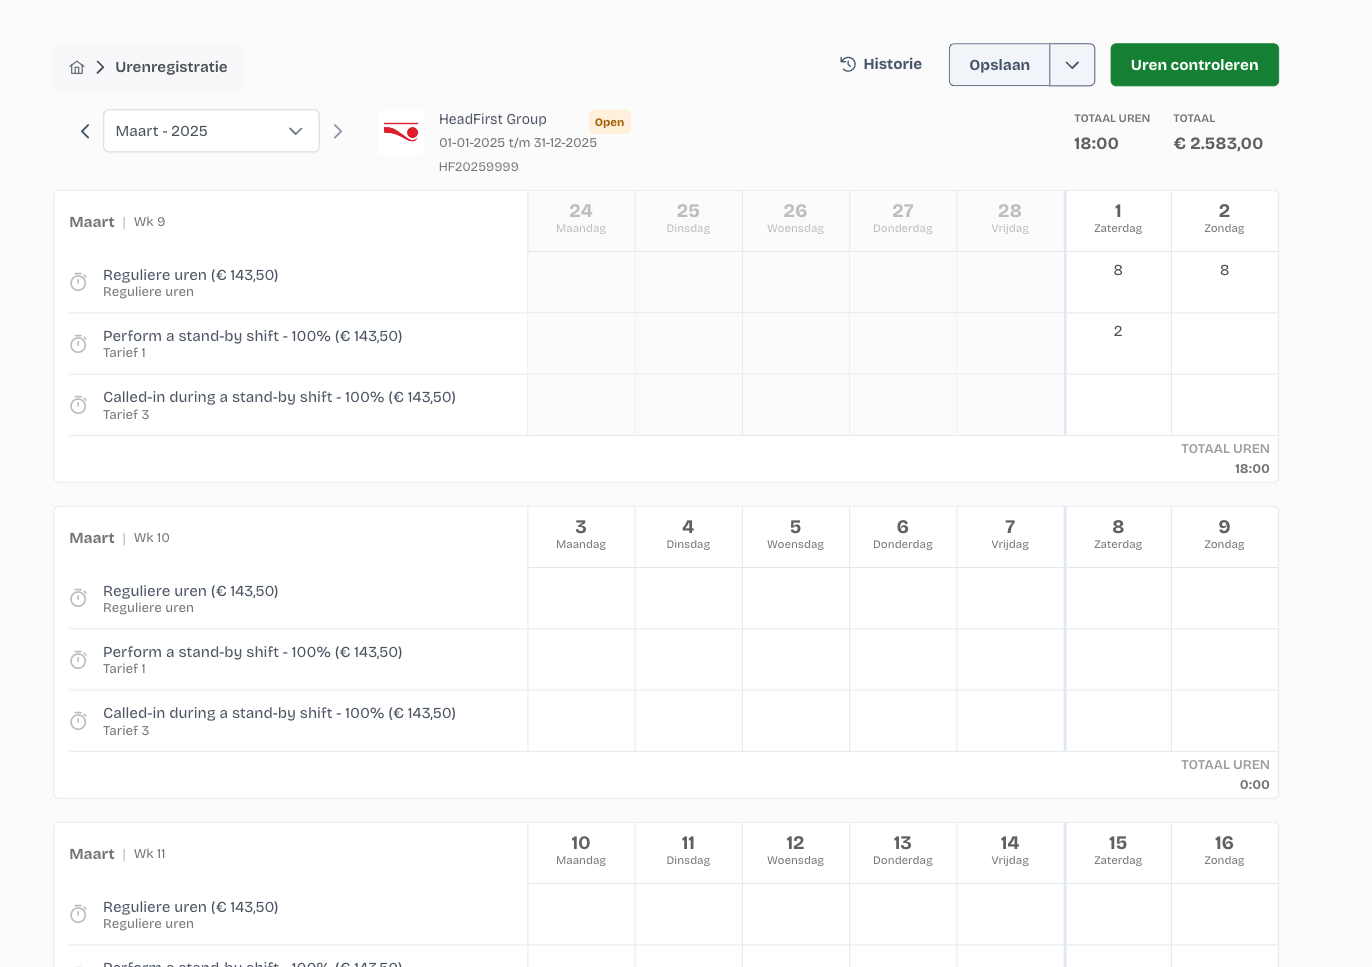This screenshot has width=1372, height=967.
Task: Select the 12 Woensdag day header
Action: [796, 851]
